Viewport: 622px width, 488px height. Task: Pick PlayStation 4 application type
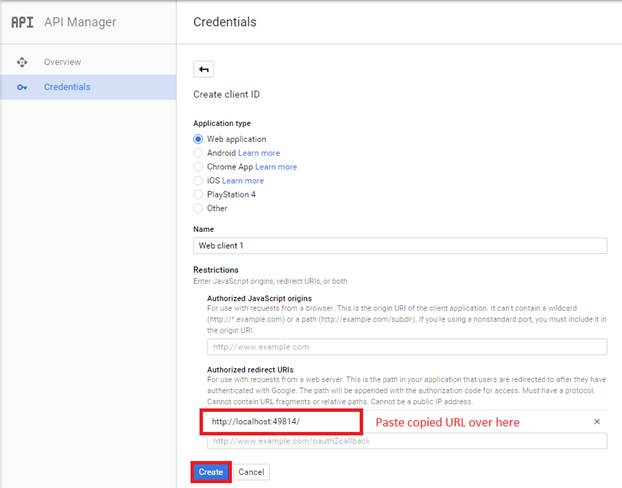(x=198, y=195)
